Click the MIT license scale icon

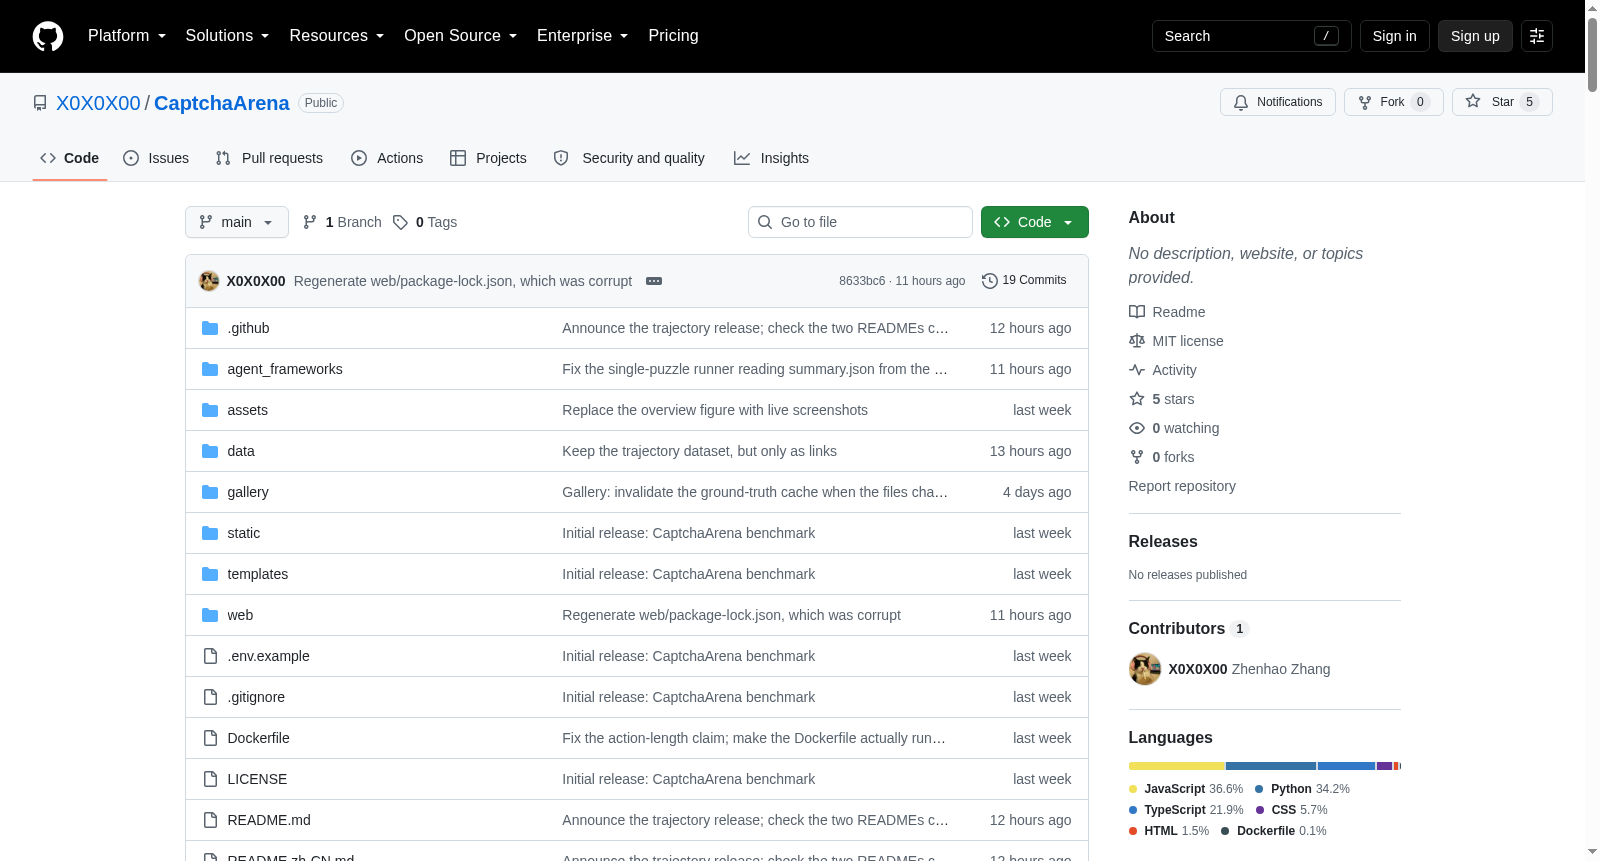pyautogui.click(x=1137, y=341)
